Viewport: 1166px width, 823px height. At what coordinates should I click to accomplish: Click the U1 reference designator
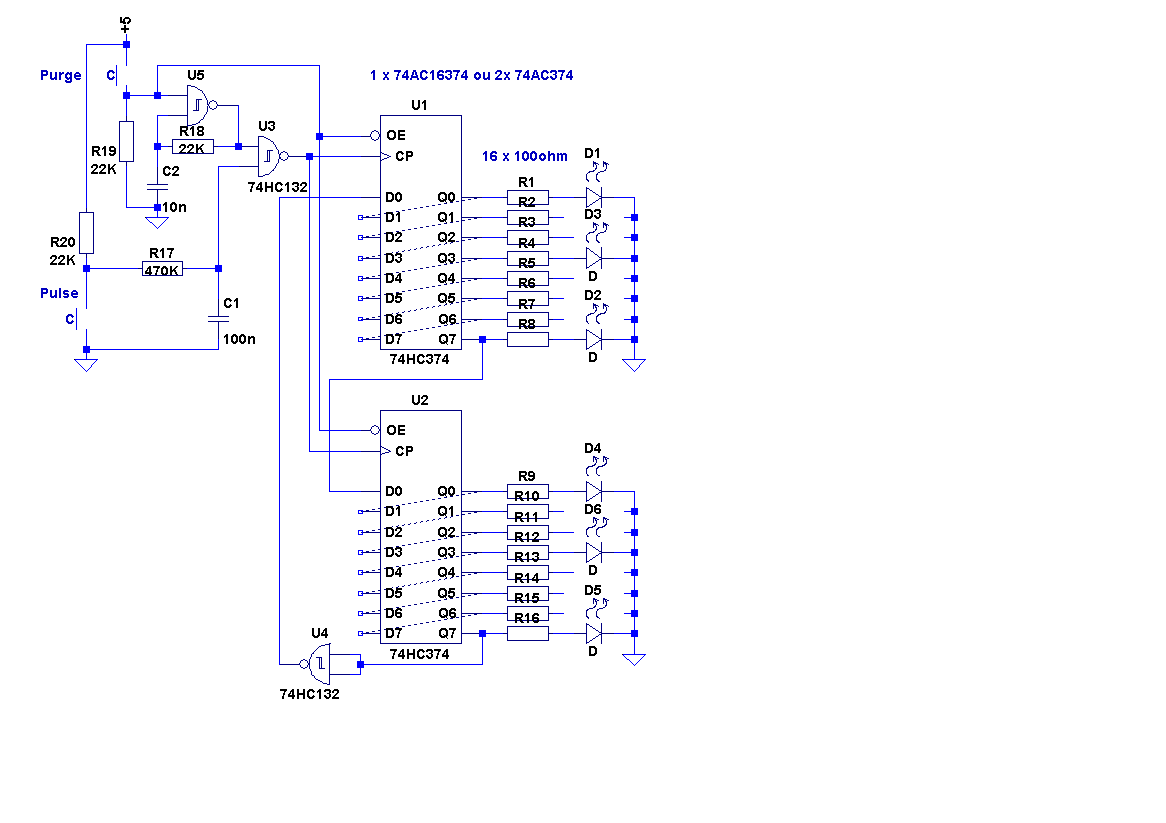[x=419, y=105]
